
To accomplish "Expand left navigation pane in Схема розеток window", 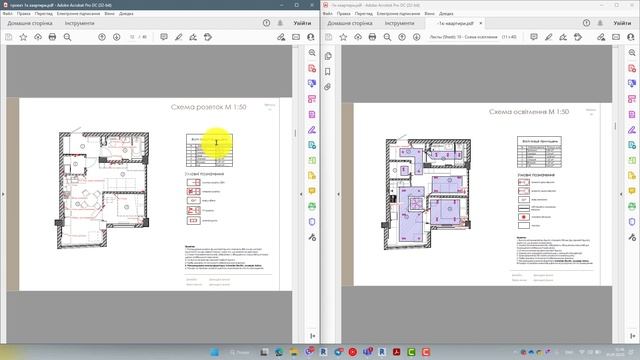I will (3, 194).
